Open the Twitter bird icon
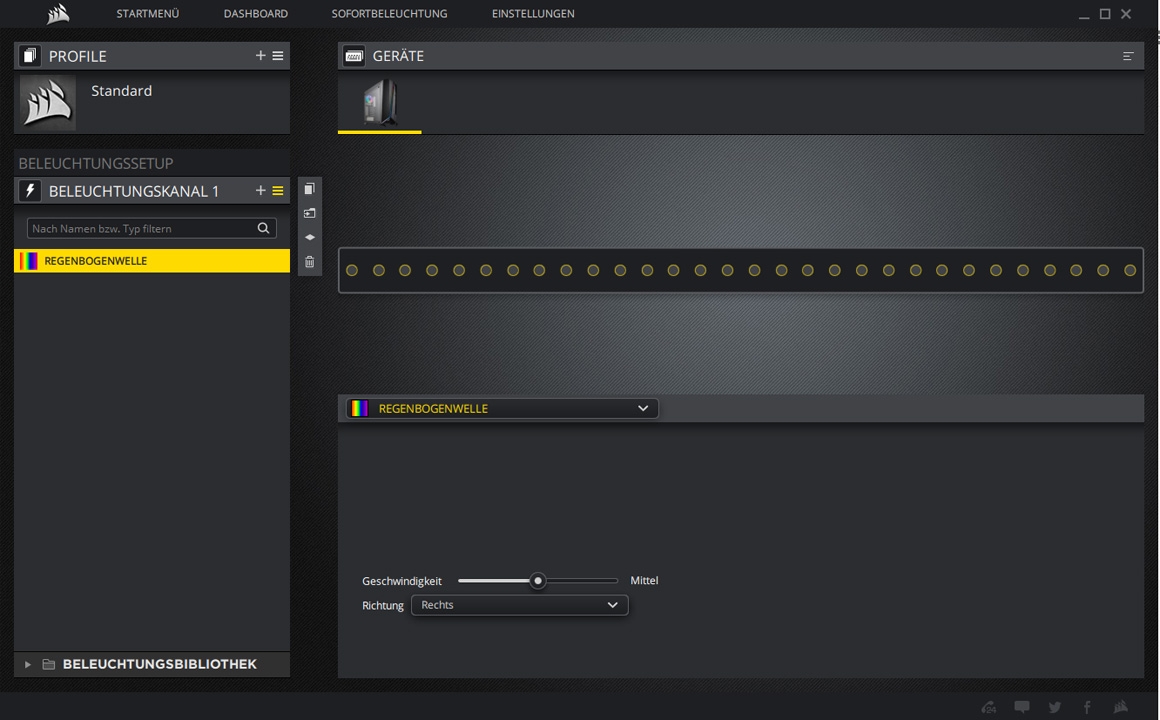This screenshot has width=1160, height=720. pyautogui.click(x=1055, y=707)
